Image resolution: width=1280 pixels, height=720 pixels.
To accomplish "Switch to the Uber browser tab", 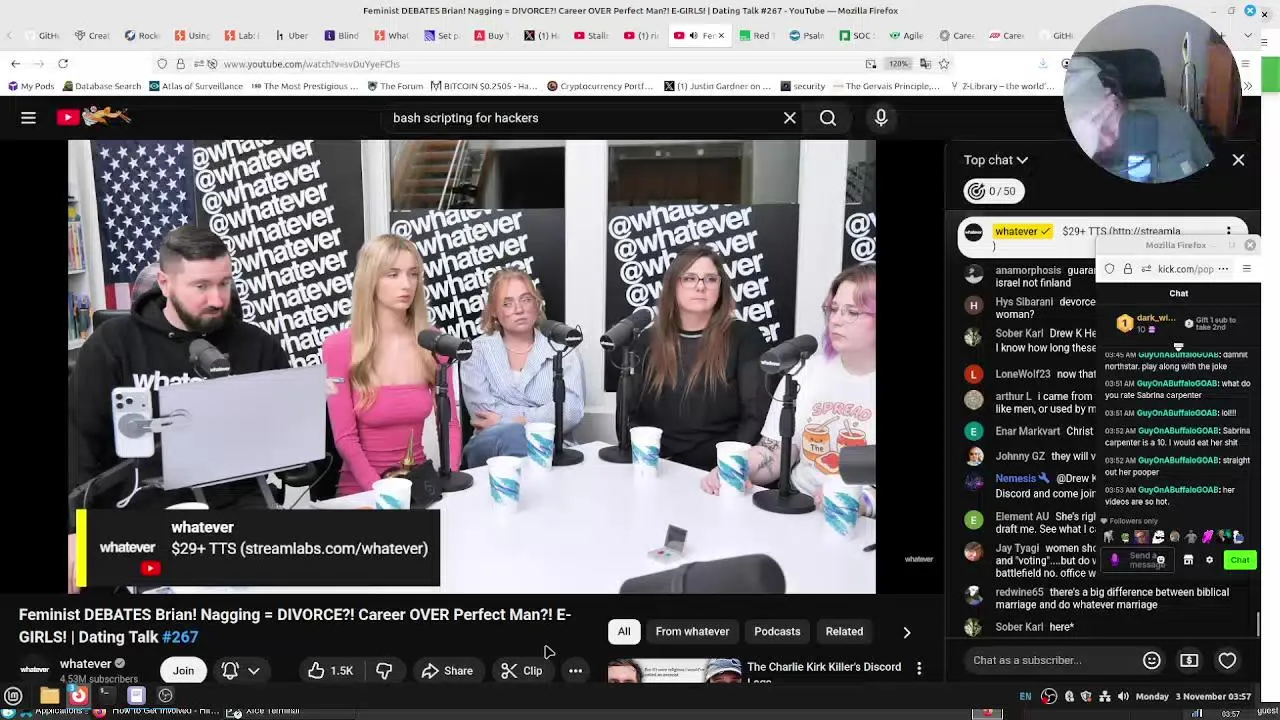I will coord(291,36).
